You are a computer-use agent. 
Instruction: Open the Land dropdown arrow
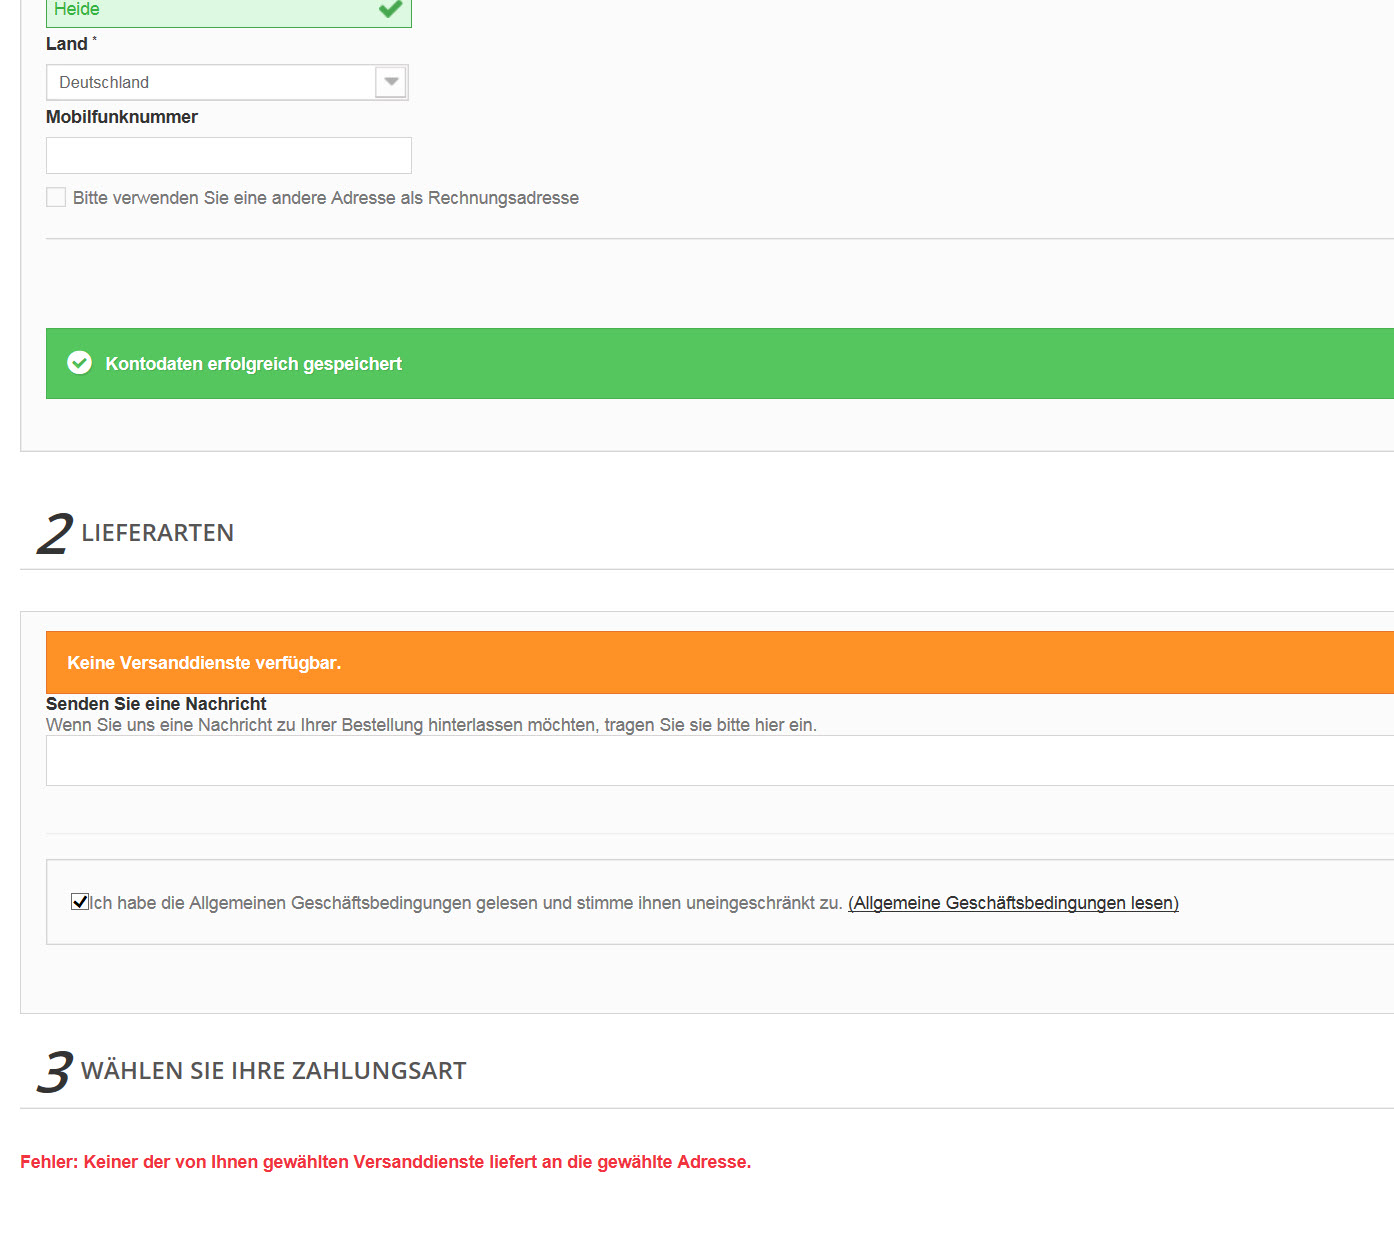(391, 82)
